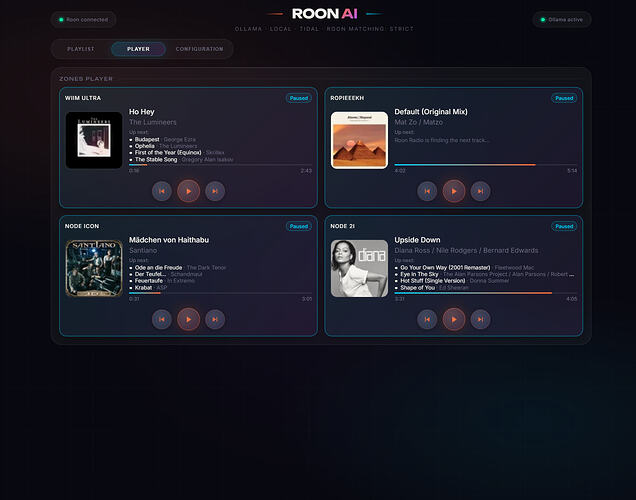Select Shape of You queue entry

[x=417, y=288]
